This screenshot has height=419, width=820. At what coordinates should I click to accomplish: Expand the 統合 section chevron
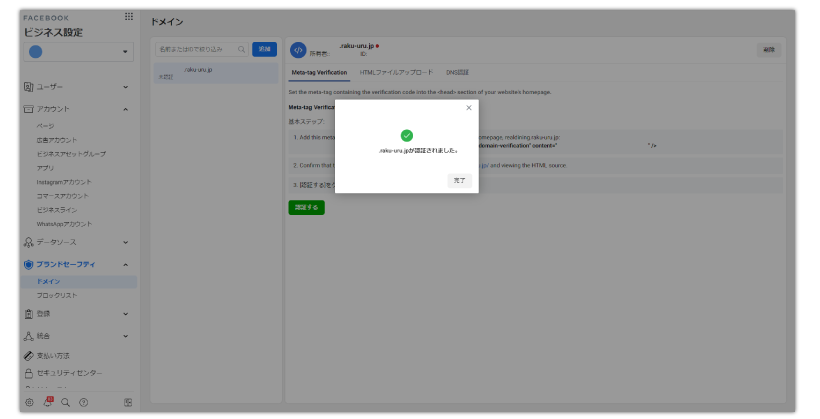(x=126, y=336)
